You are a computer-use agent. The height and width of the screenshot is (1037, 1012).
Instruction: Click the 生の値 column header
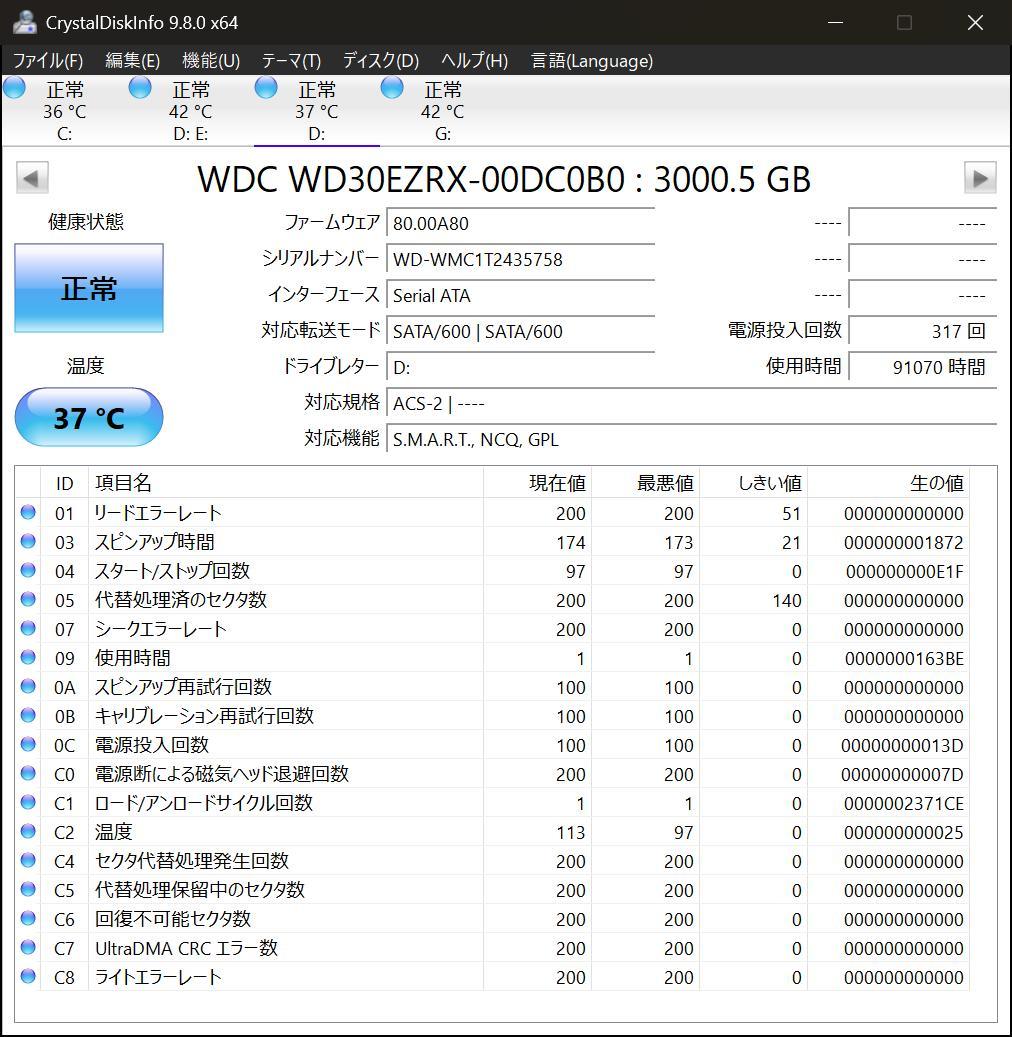point(888,483)
